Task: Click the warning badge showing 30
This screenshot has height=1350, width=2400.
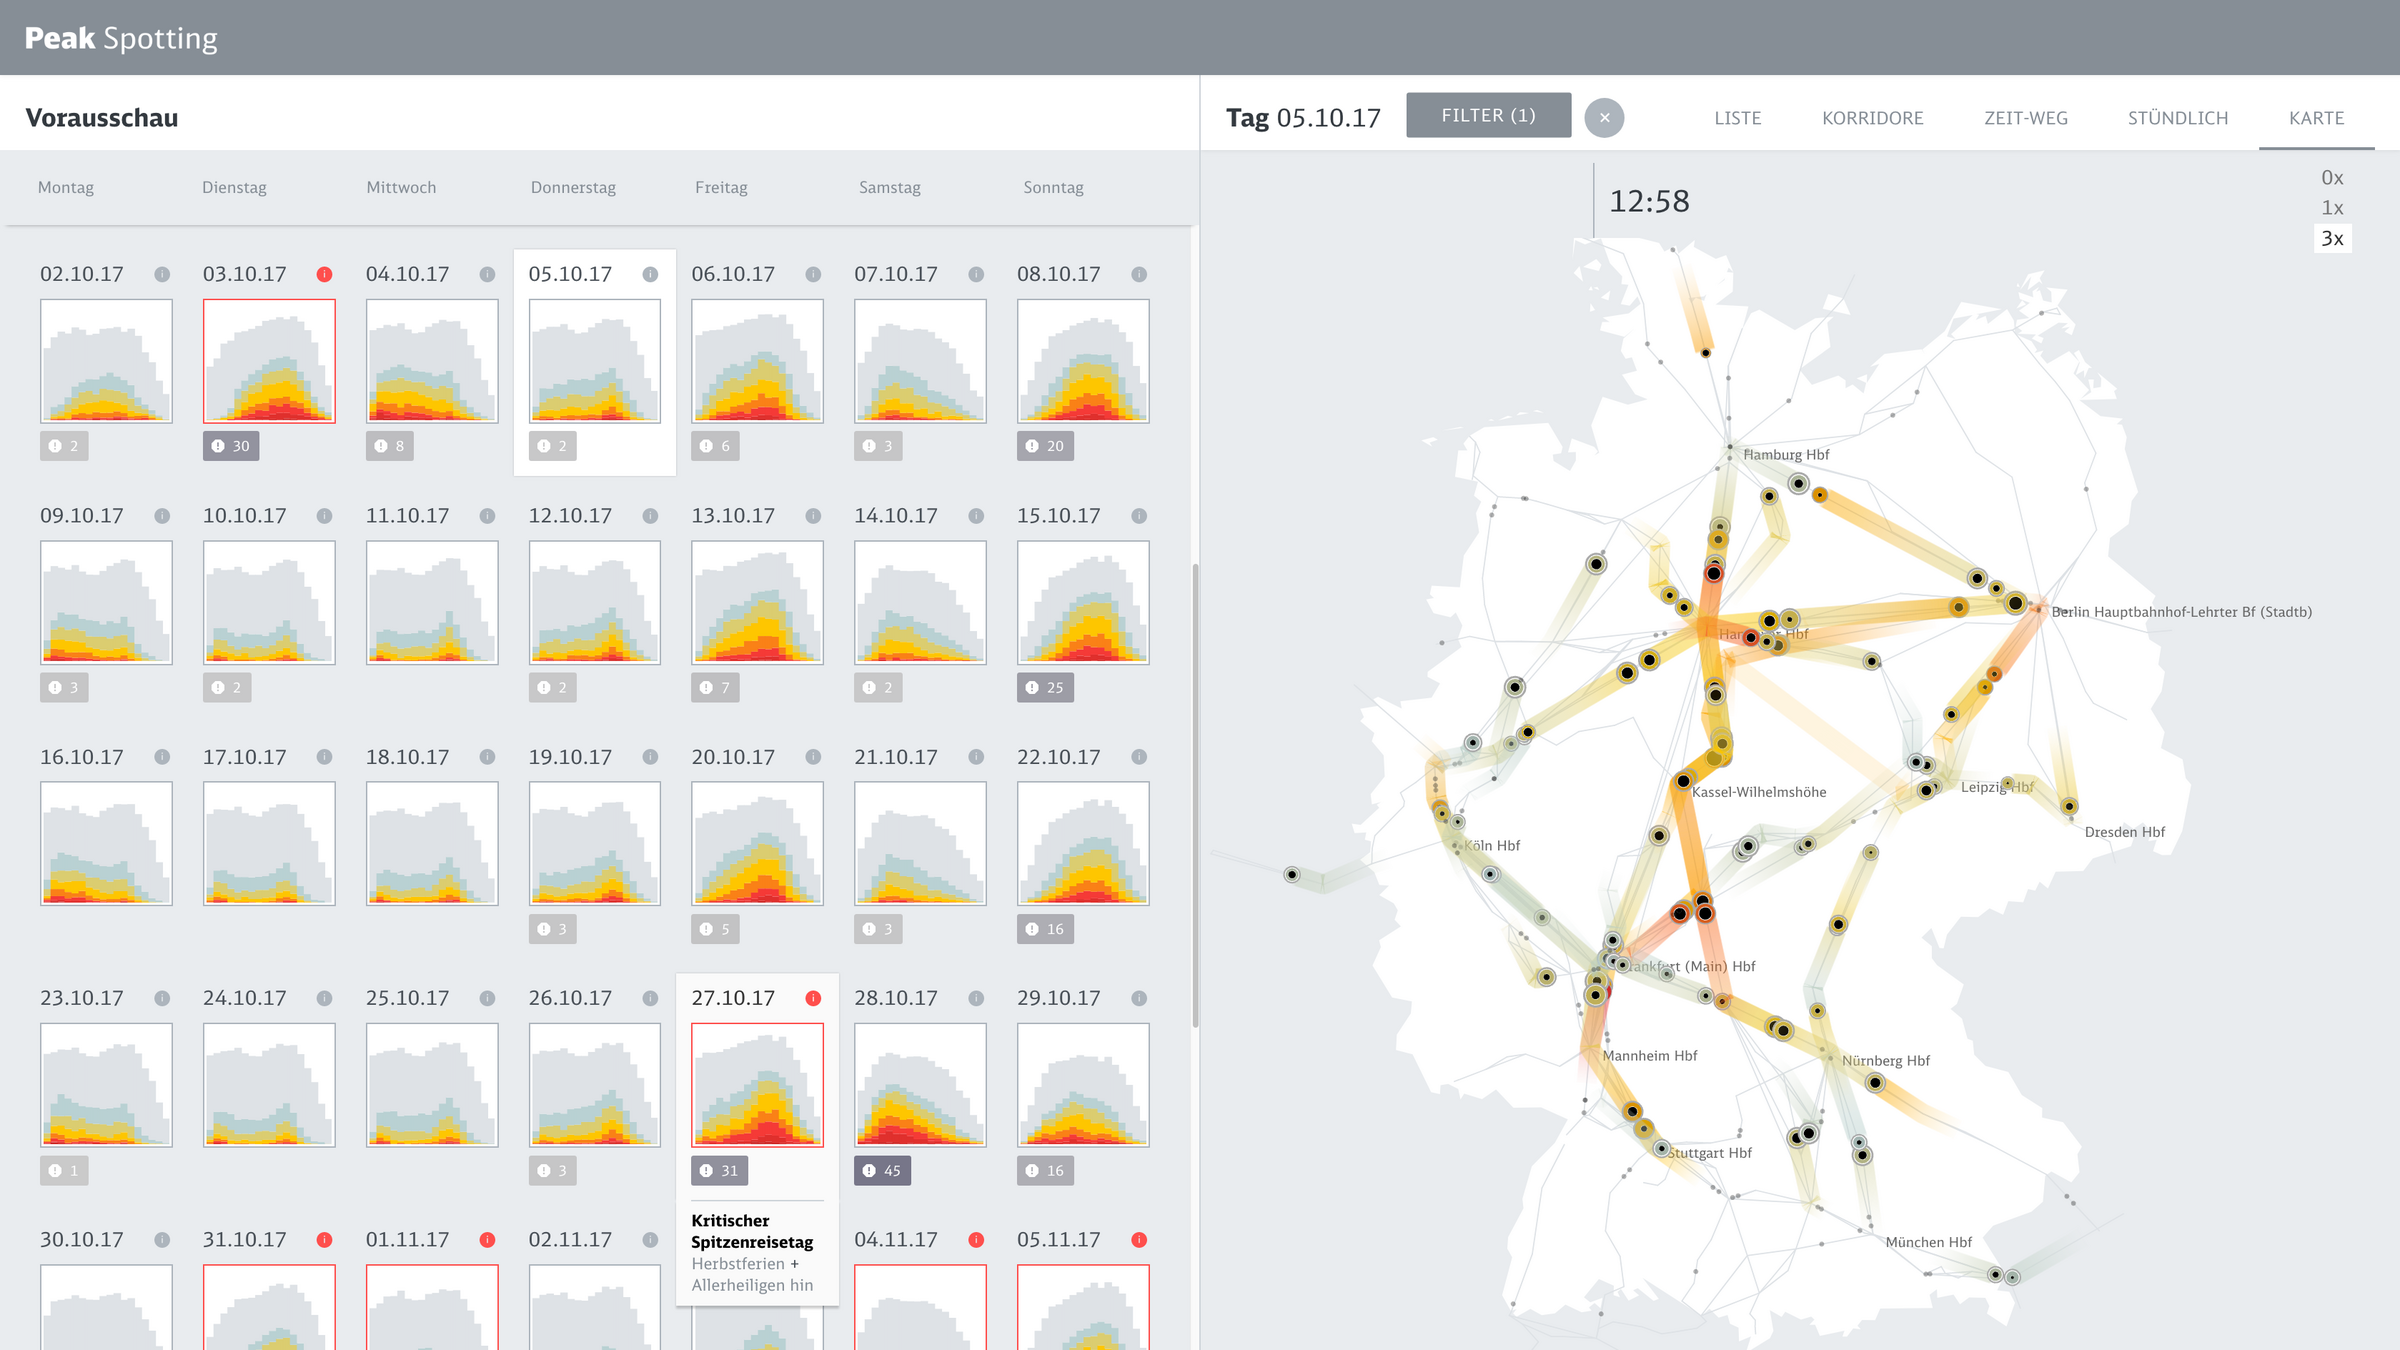Action: pyautogui.click(x=231, y=446)
